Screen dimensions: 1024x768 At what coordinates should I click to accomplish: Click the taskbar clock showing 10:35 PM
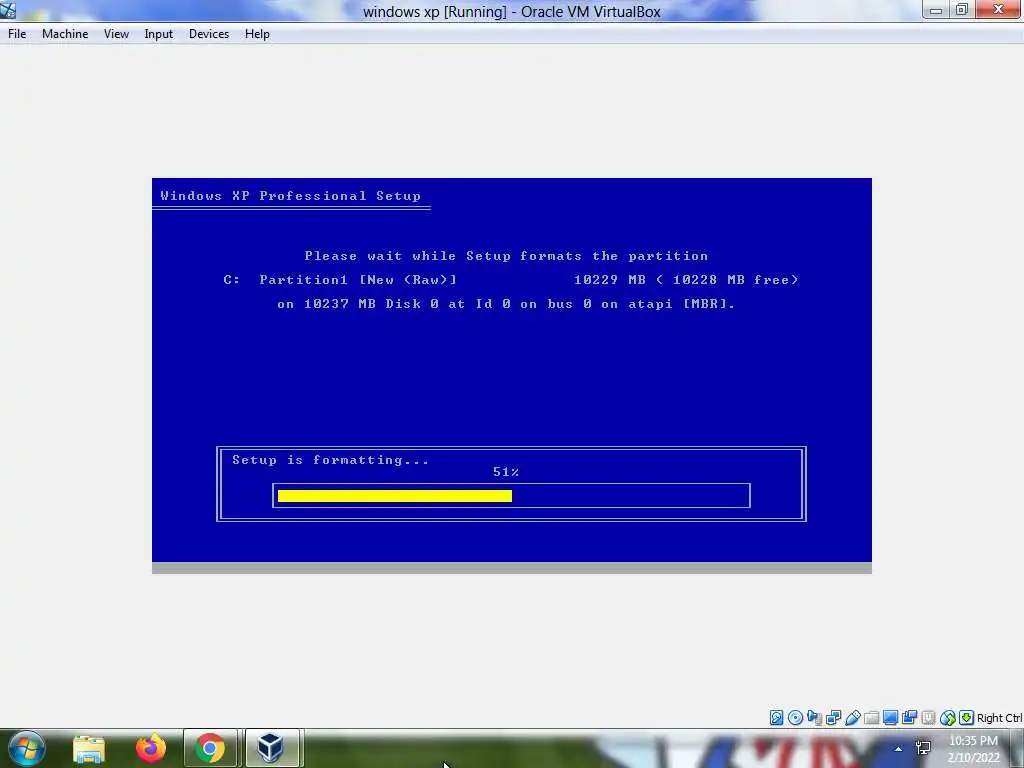pyautogui.click(x=973, y=741)
